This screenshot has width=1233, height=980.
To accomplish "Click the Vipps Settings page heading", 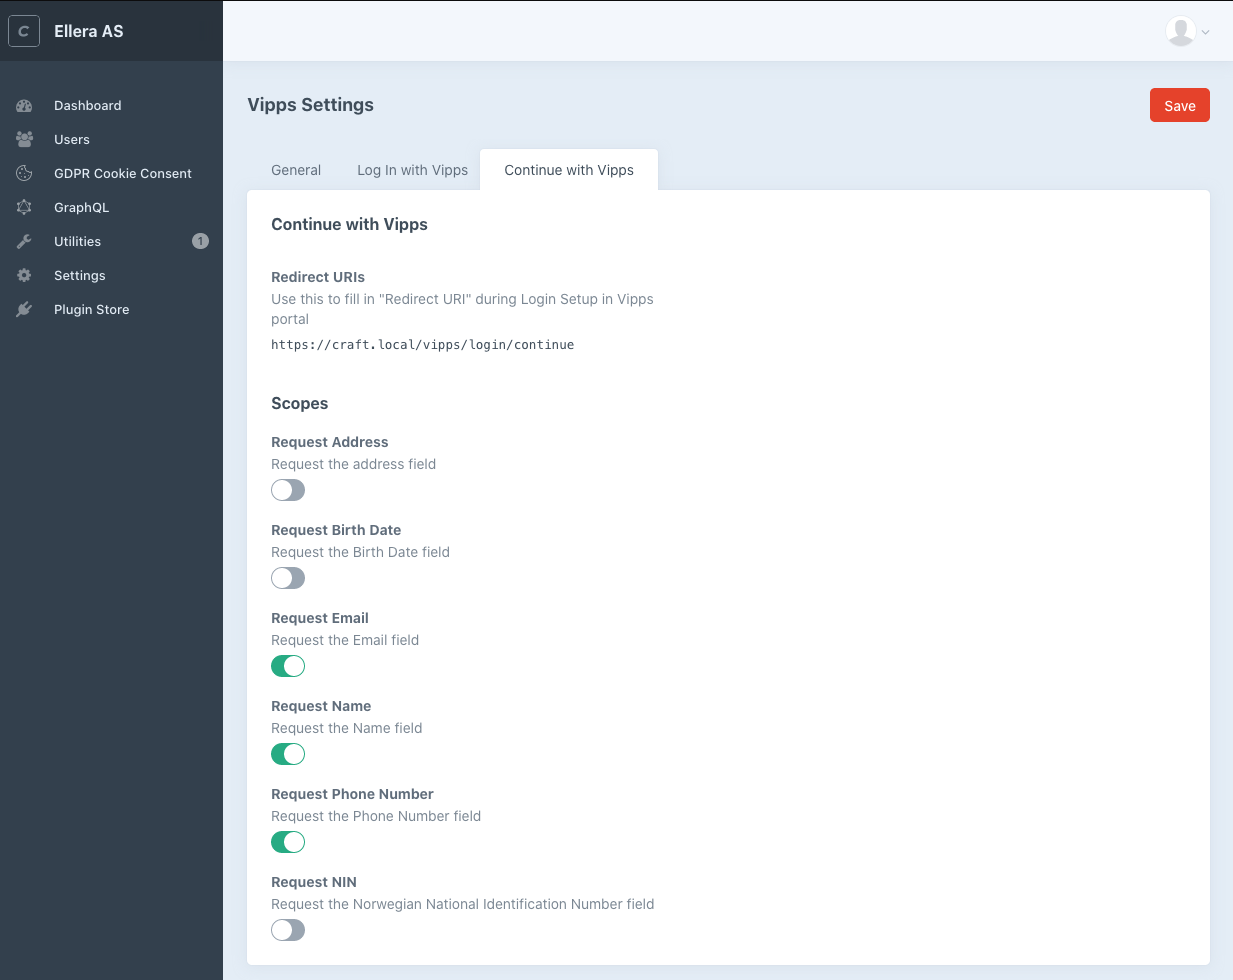I will (310, 105).
